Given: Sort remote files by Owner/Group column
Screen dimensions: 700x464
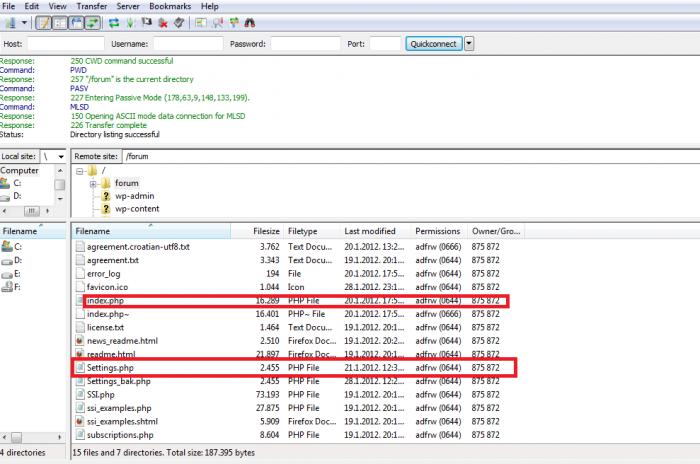Looking at the screenshot, I should (x=496, y=231).
